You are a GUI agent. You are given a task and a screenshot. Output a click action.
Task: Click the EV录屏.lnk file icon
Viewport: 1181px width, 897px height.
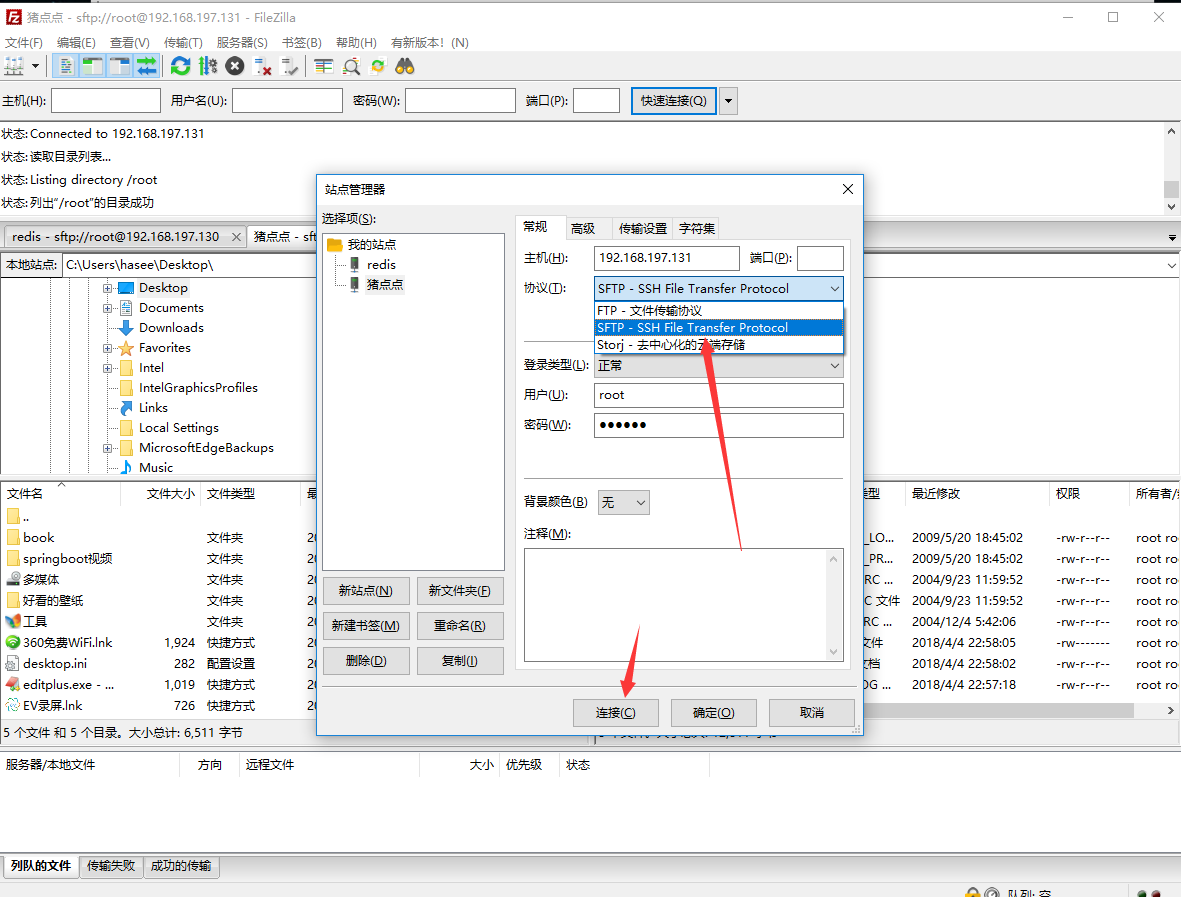(x=13, y=706)
